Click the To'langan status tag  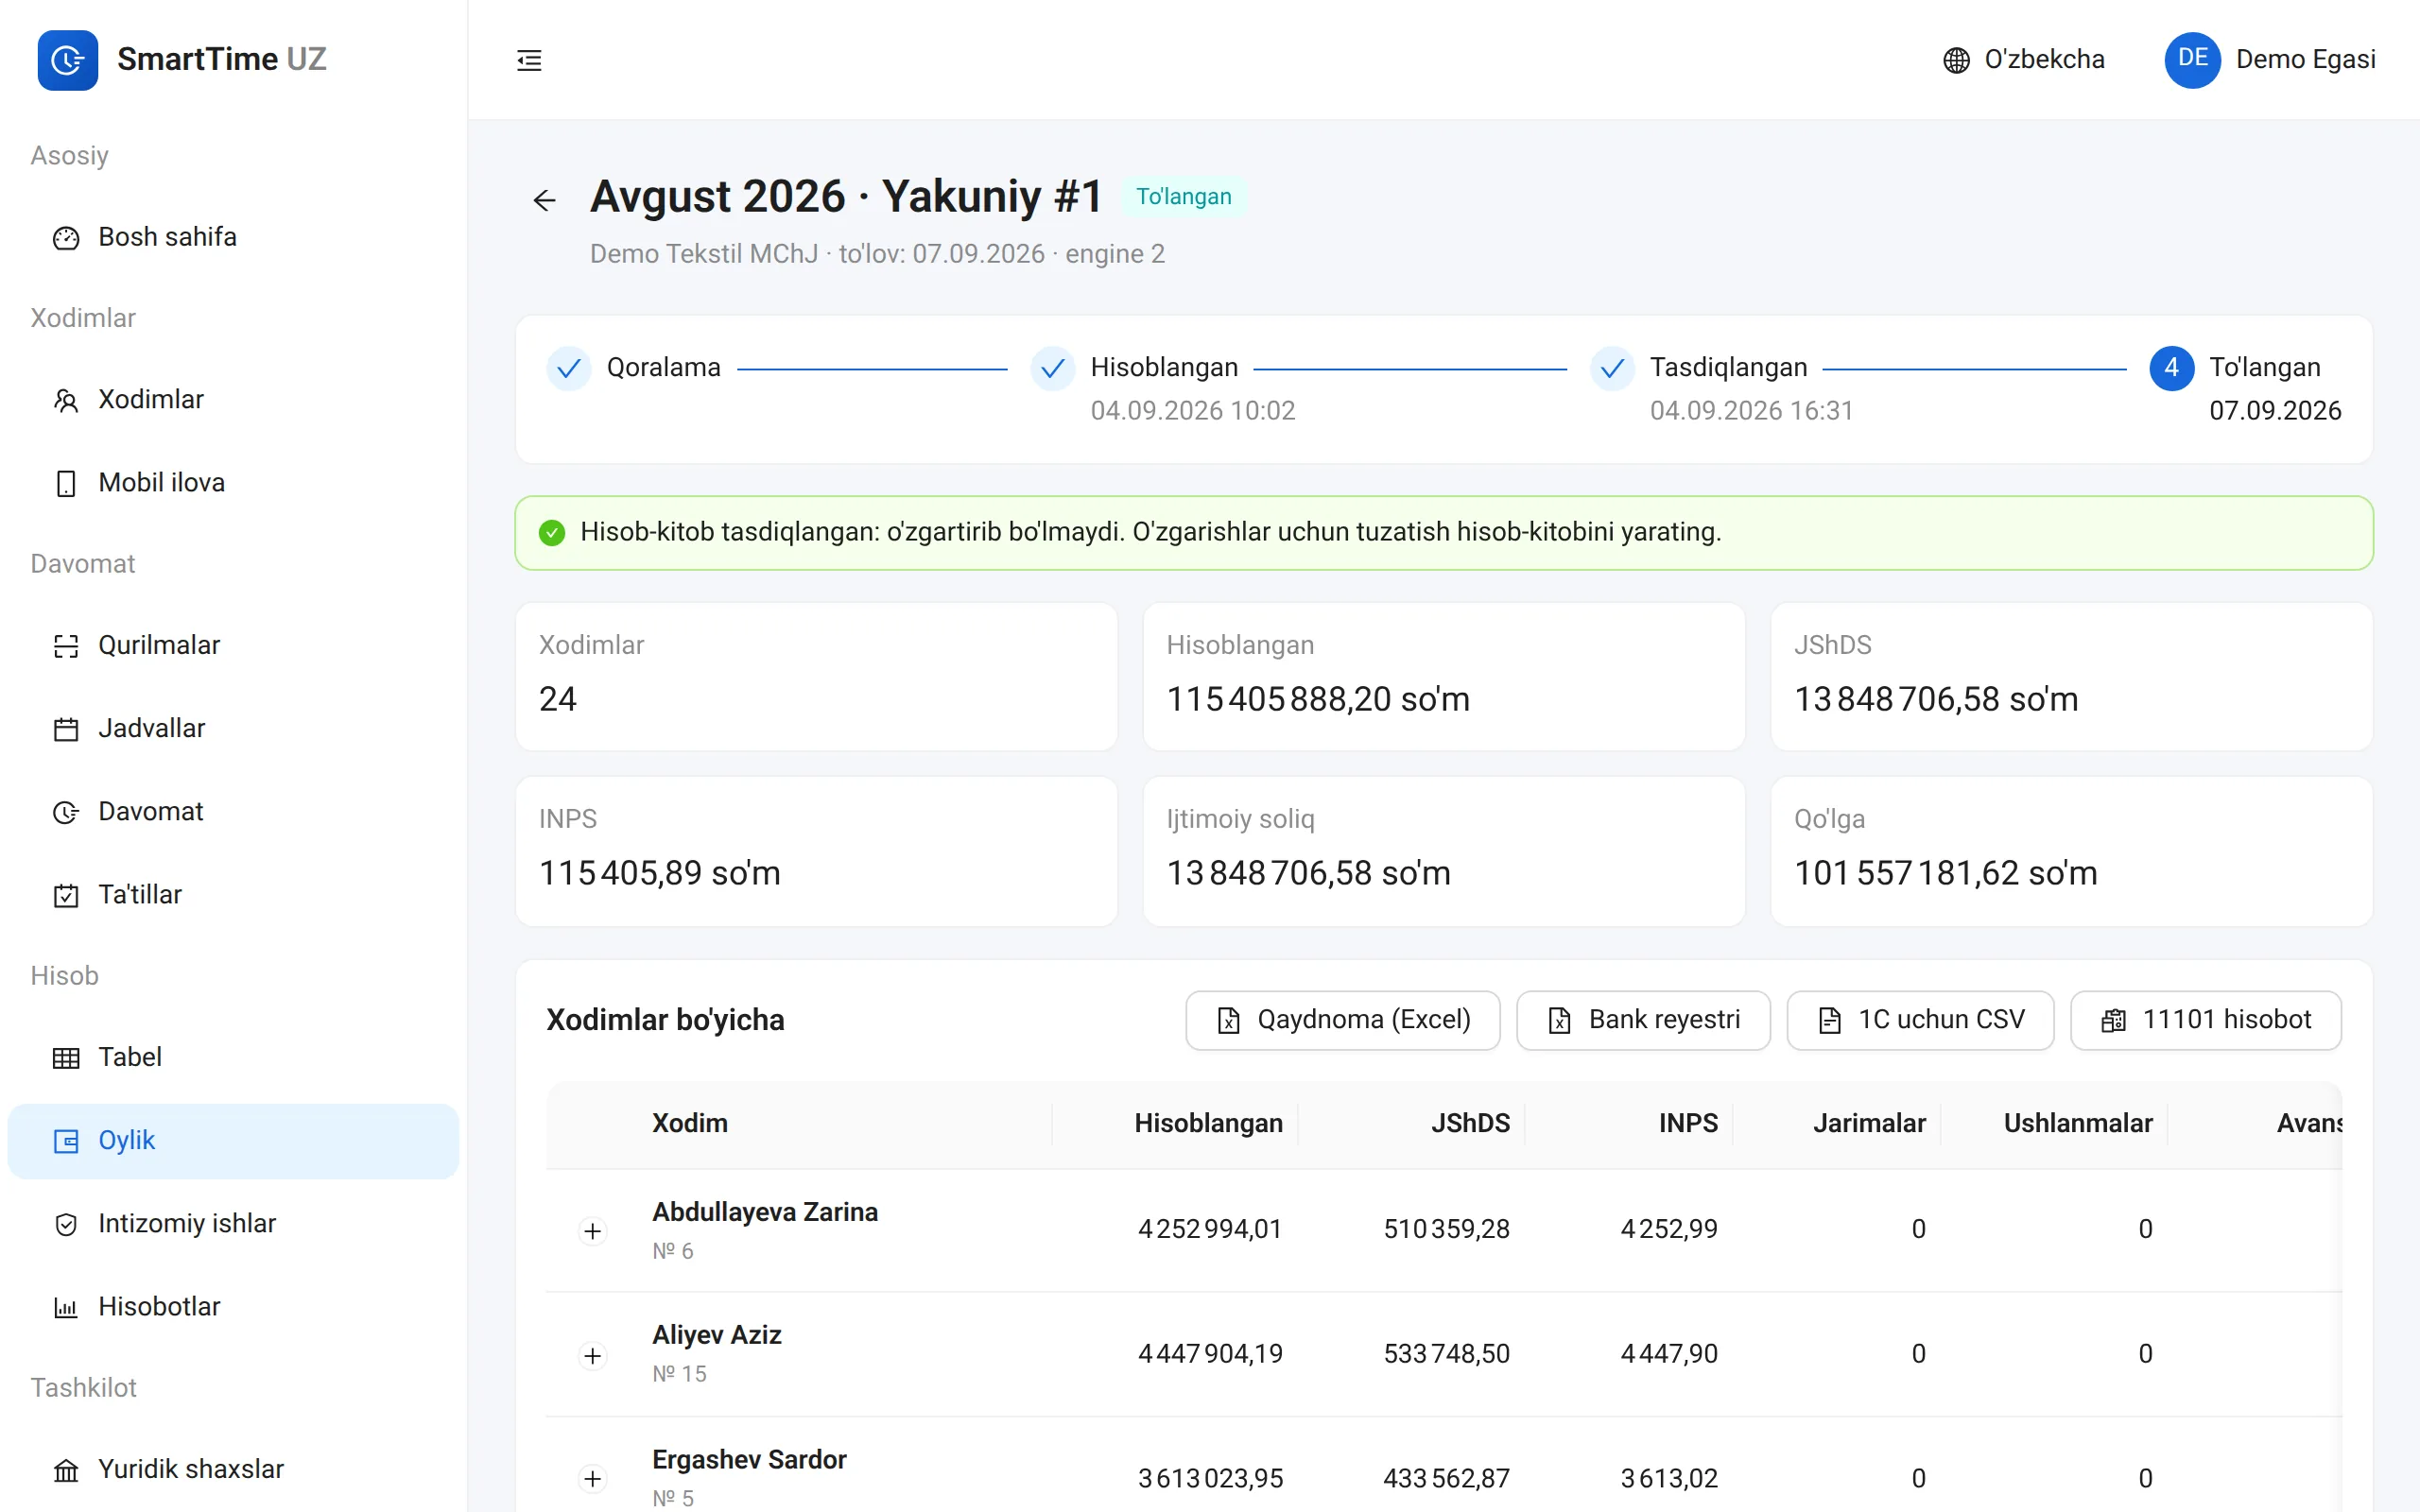[1184, 197]
